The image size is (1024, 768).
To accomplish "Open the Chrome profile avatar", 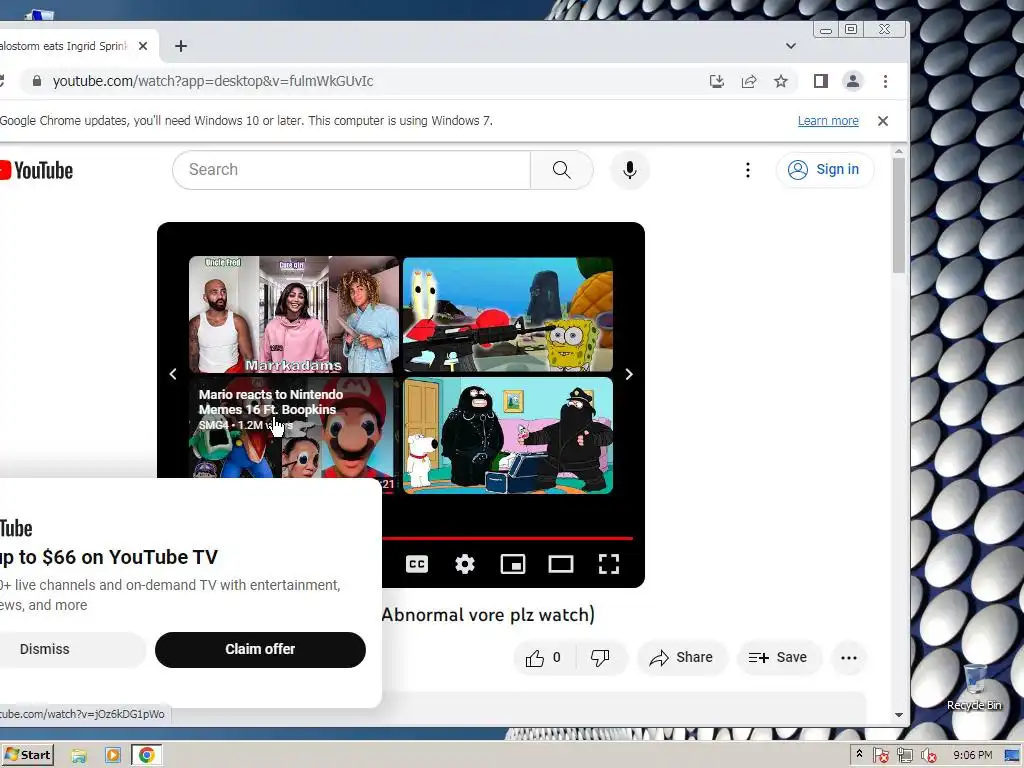I will point(853,81).
